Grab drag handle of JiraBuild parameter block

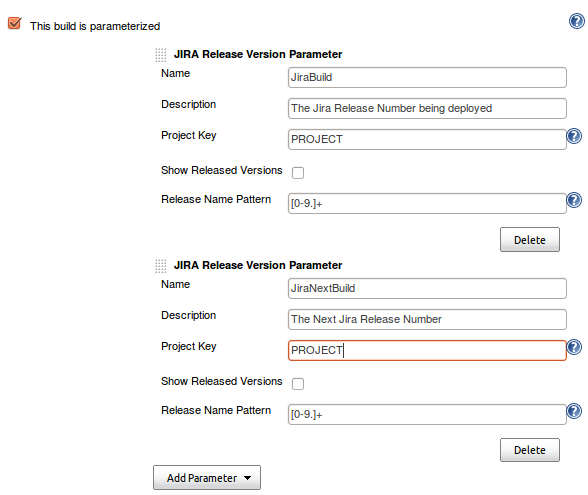pos(160,55)
